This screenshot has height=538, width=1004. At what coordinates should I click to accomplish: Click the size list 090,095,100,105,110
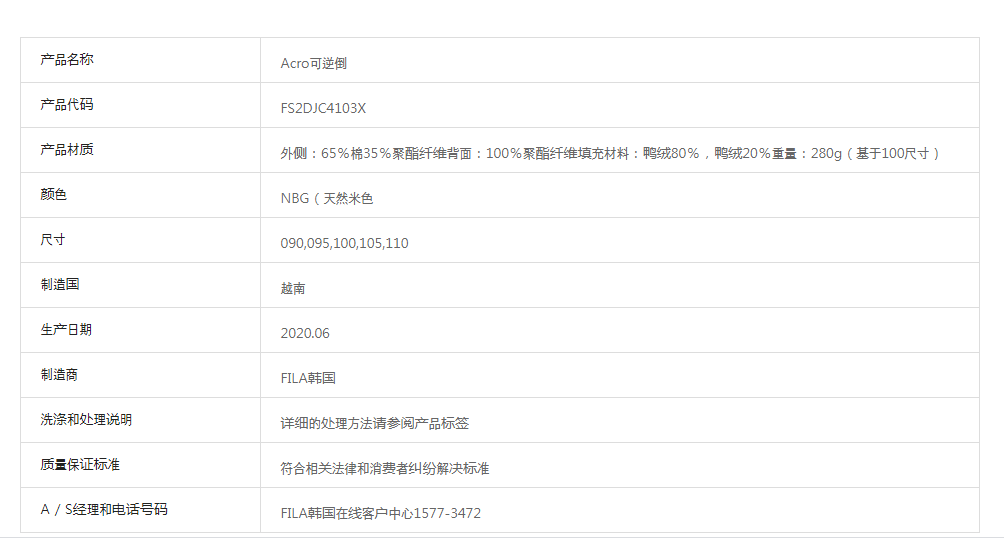[344, 243]
